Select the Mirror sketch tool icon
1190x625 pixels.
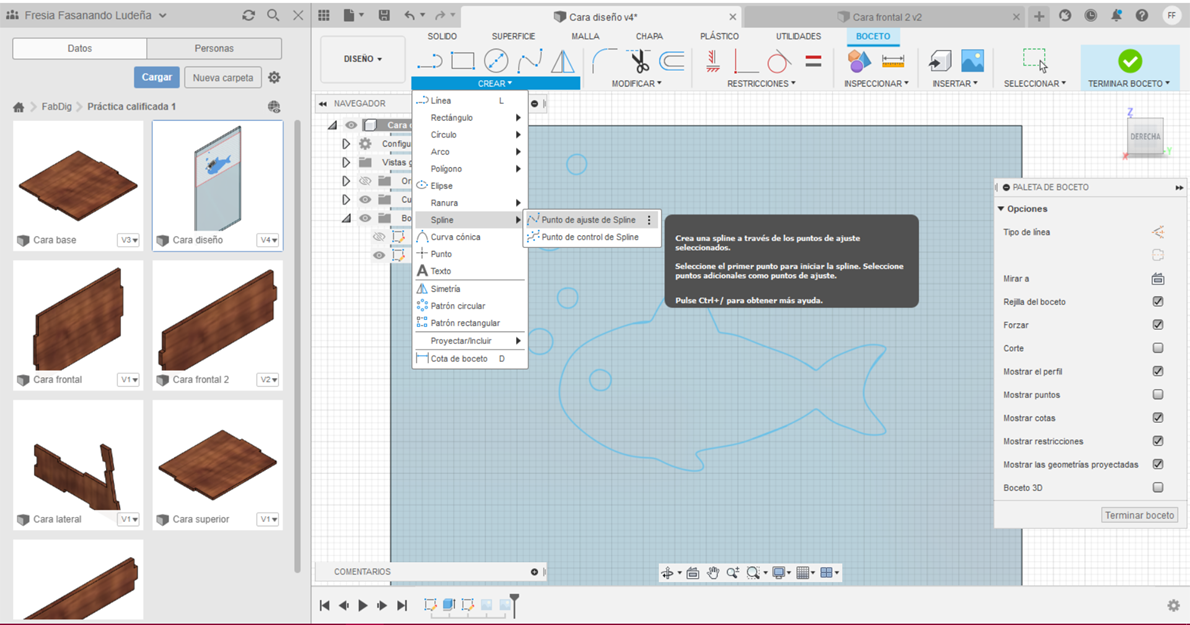click(x=563, y=62)
